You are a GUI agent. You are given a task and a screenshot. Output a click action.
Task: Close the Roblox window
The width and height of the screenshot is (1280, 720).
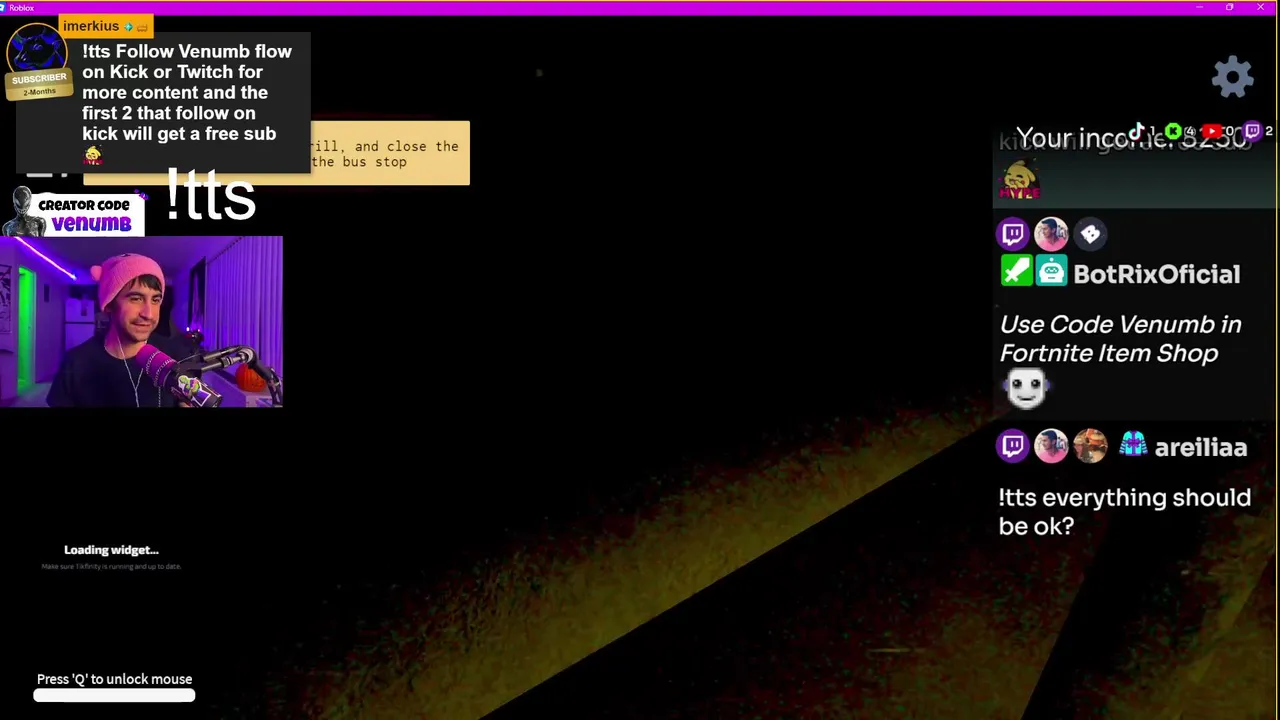[x=1260, y=7]
